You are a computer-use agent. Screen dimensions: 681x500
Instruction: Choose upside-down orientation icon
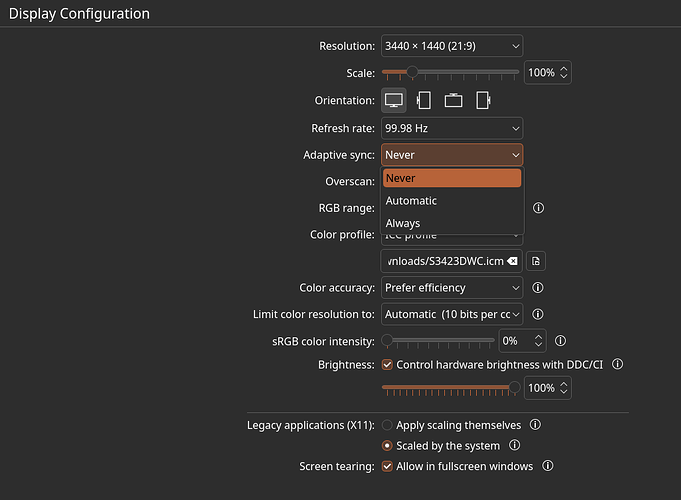pyautogui.click(x=453, y=100)
